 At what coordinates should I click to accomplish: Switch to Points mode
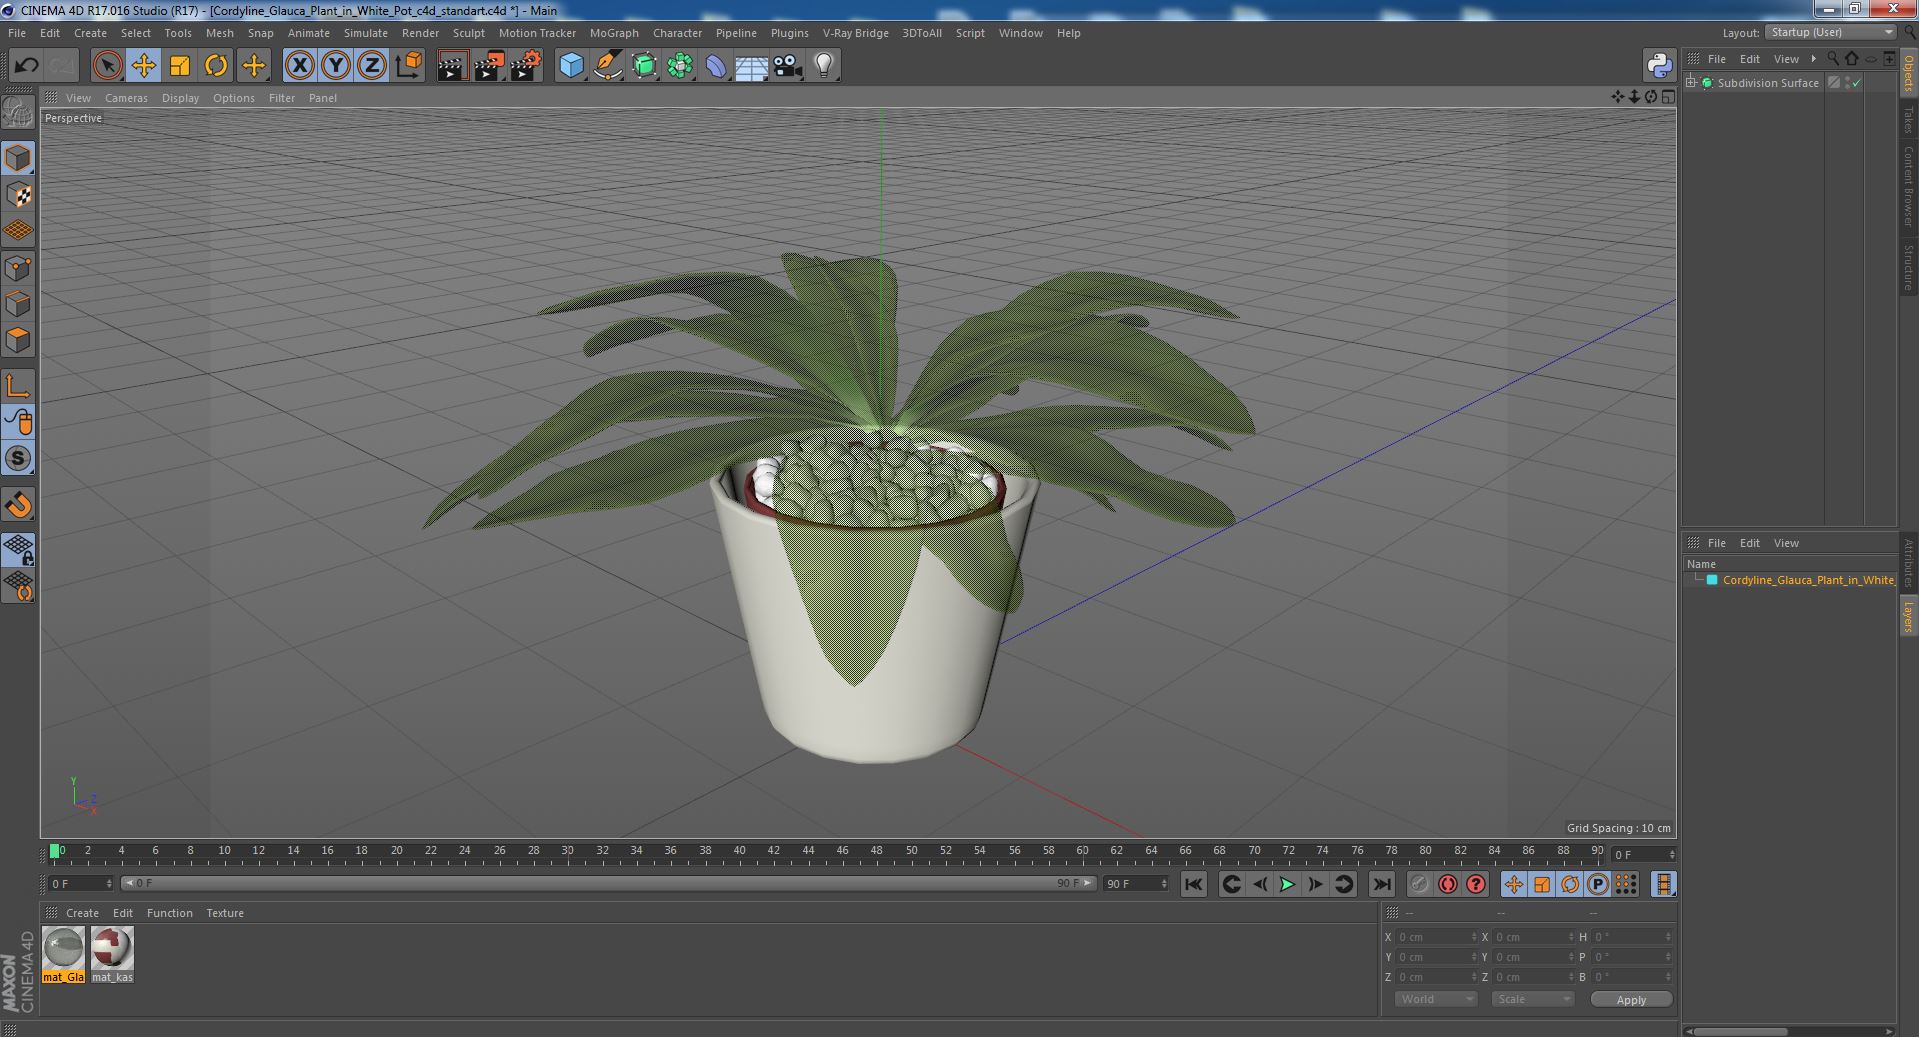pyautogui.click(x=18, y=268)
